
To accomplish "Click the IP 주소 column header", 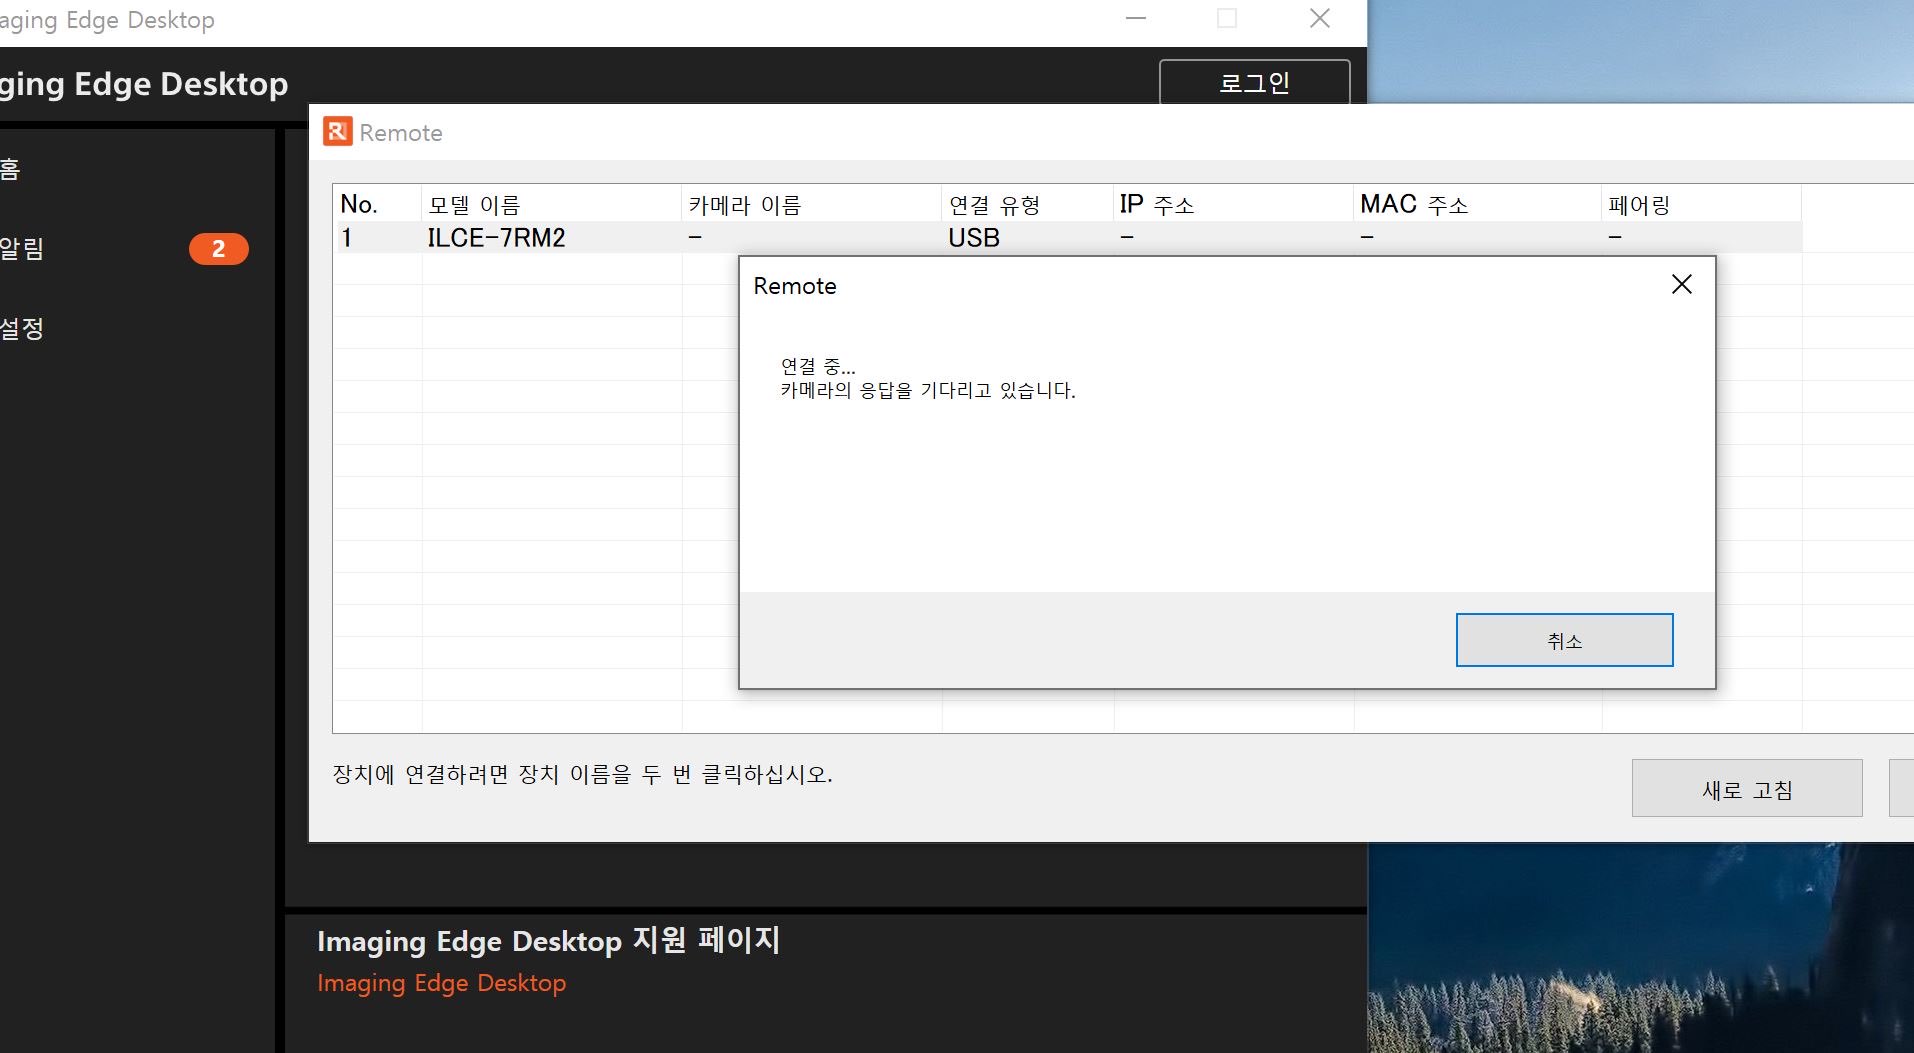I will (1233, 204).
